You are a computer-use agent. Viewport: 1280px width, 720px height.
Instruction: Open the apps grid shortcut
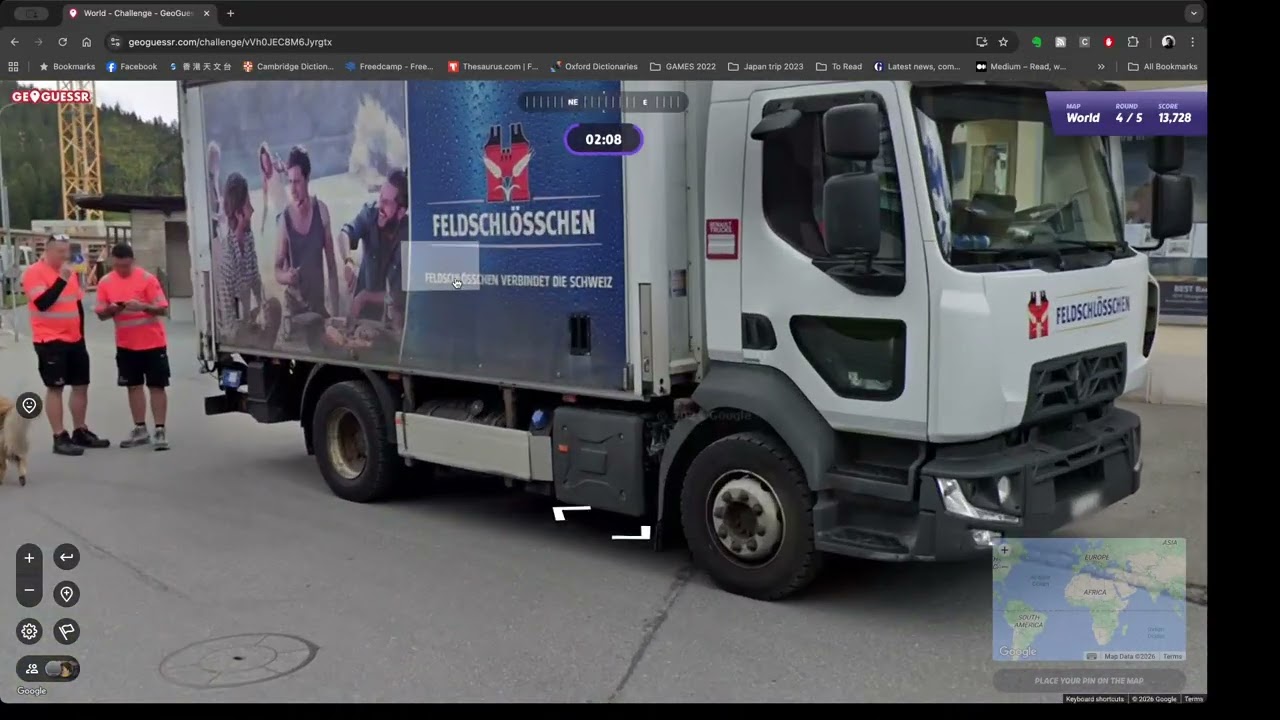coord(13,66)
